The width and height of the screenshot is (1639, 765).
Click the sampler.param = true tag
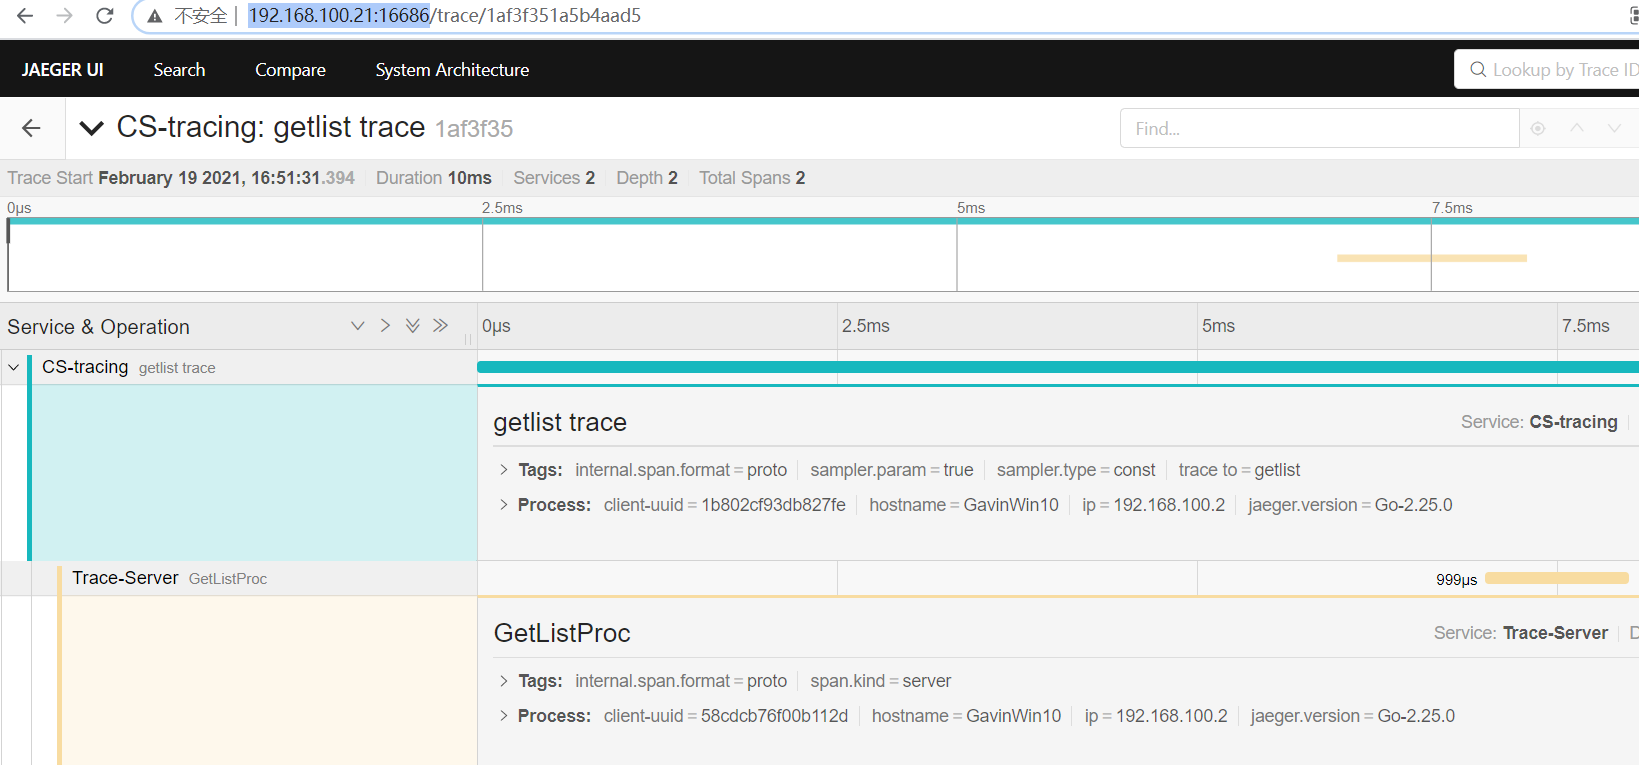892,470
